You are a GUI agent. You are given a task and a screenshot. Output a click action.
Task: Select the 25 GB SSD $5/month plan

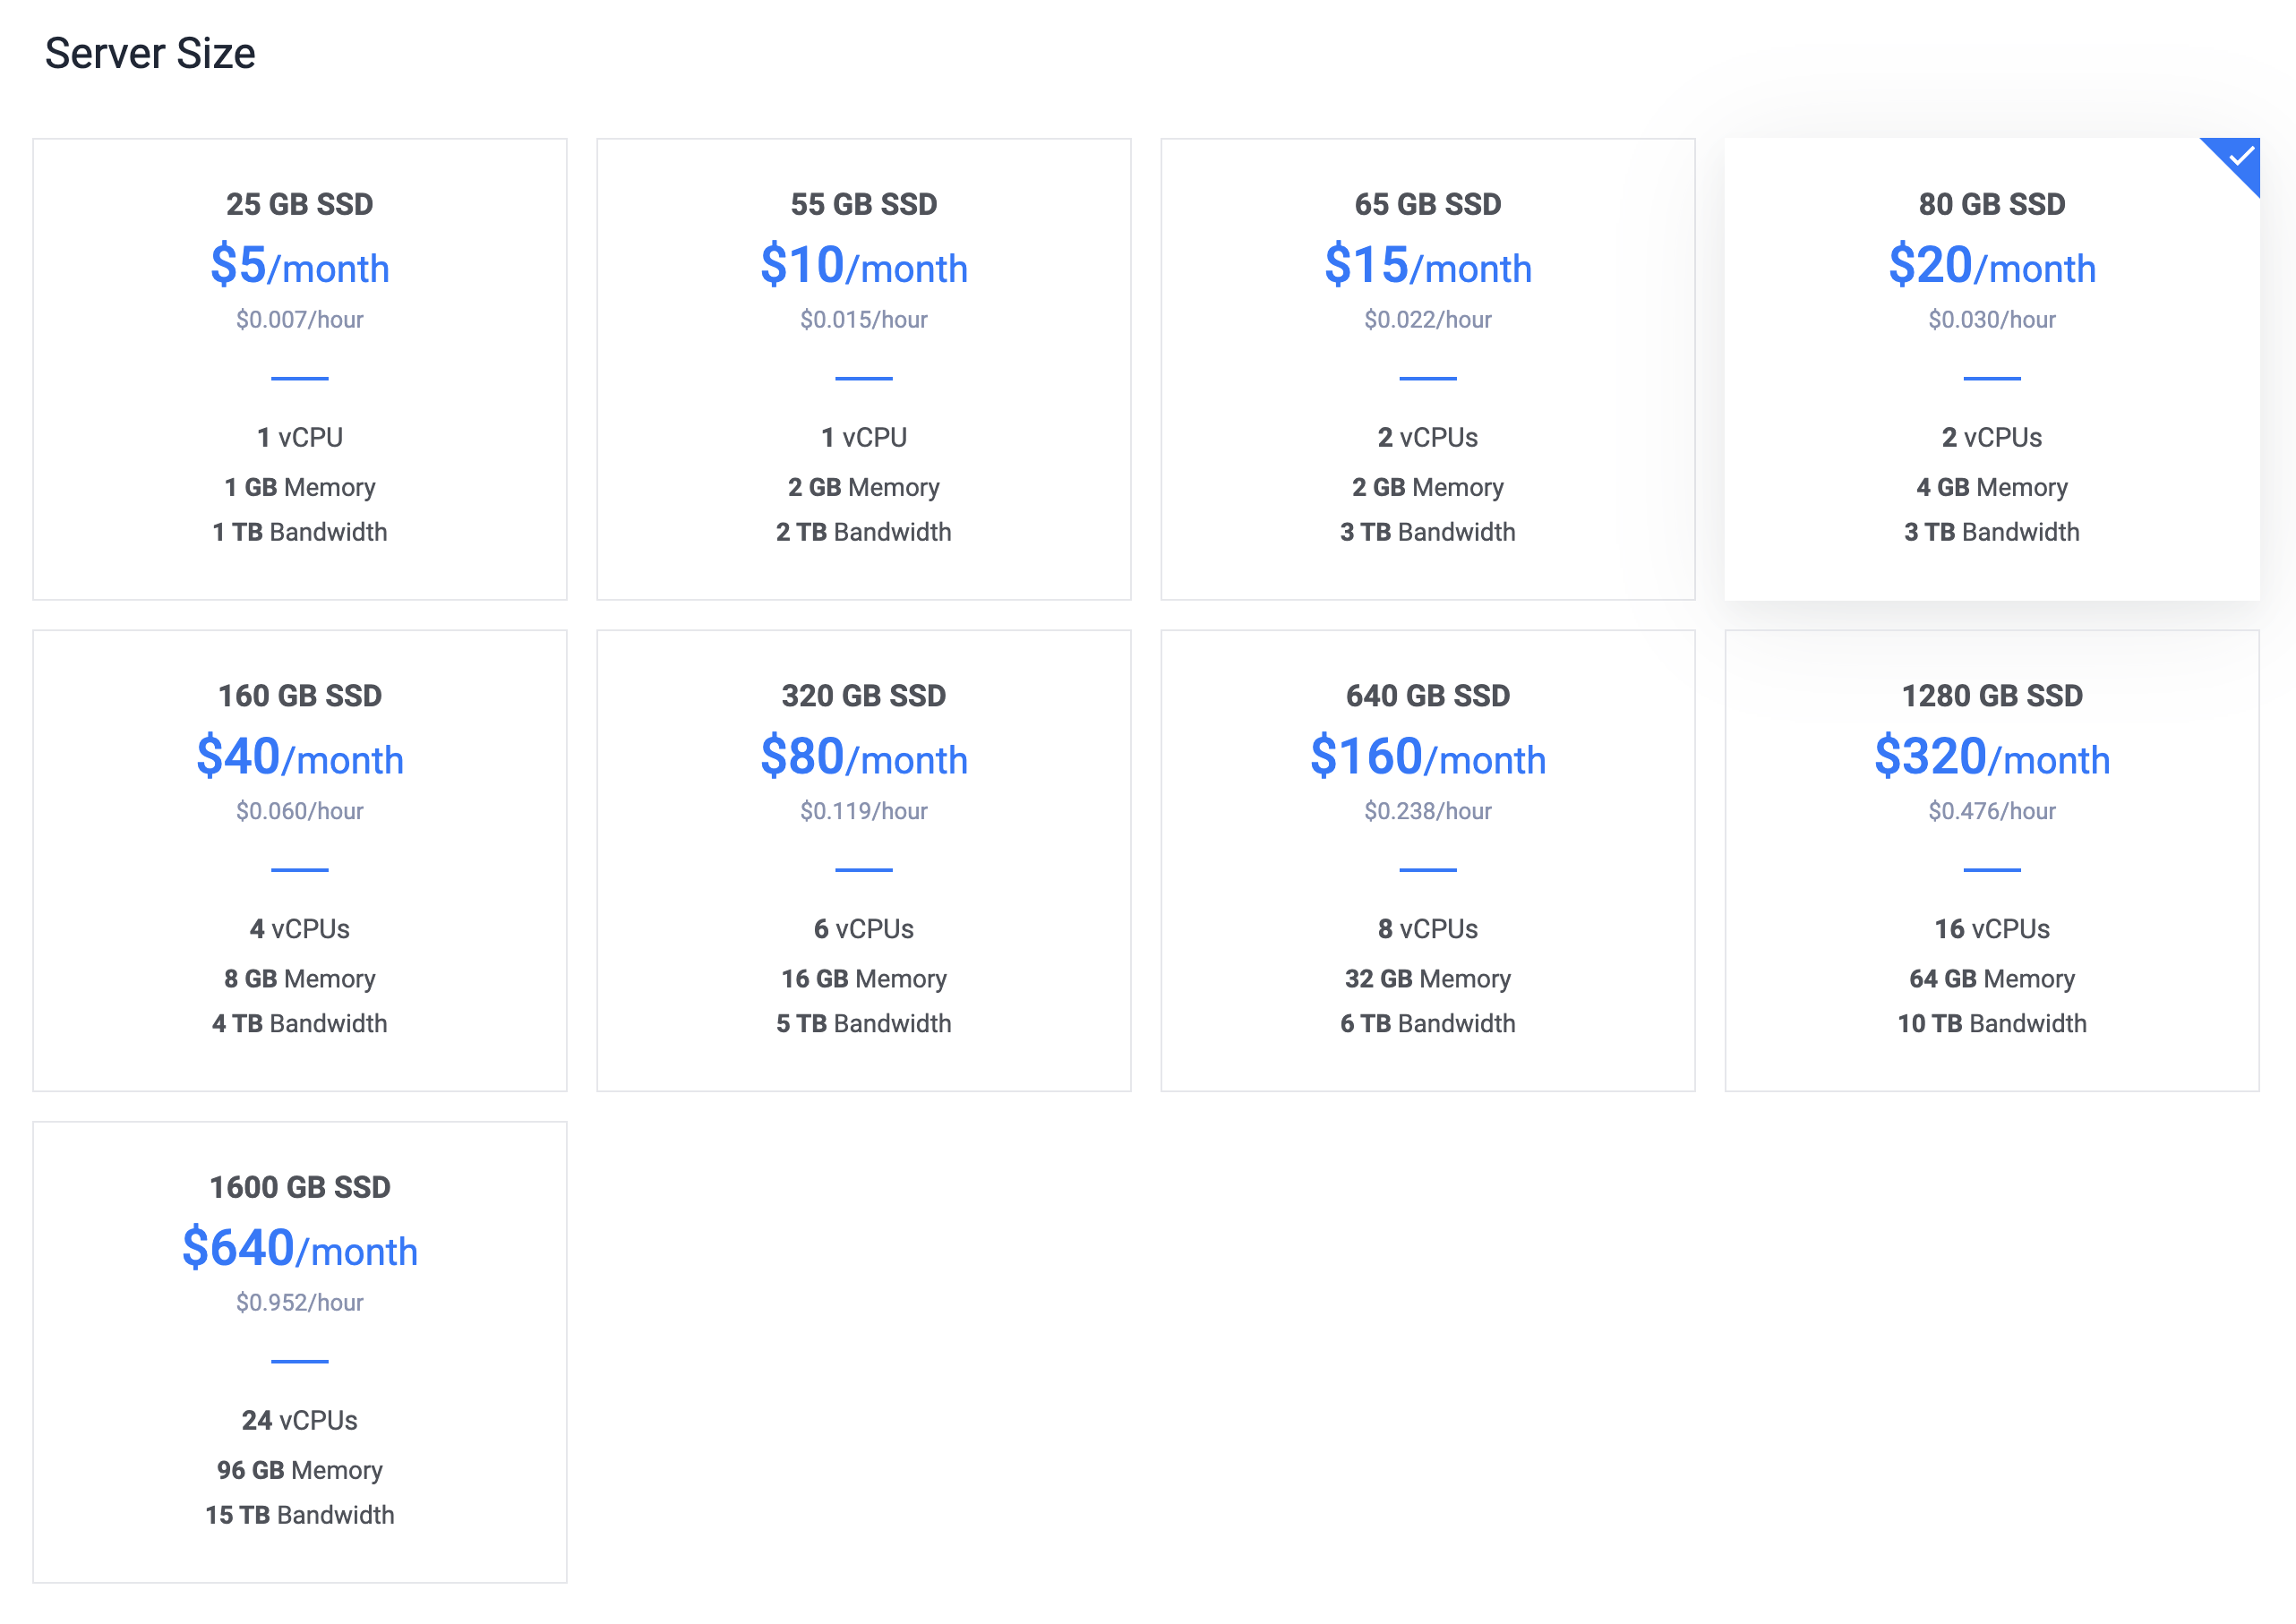click(x=299, y=369)
